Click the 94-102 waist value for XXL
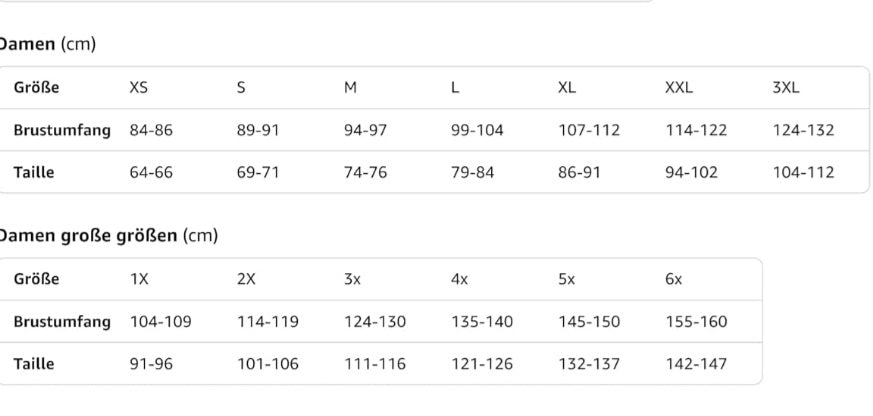 [691, 172]
